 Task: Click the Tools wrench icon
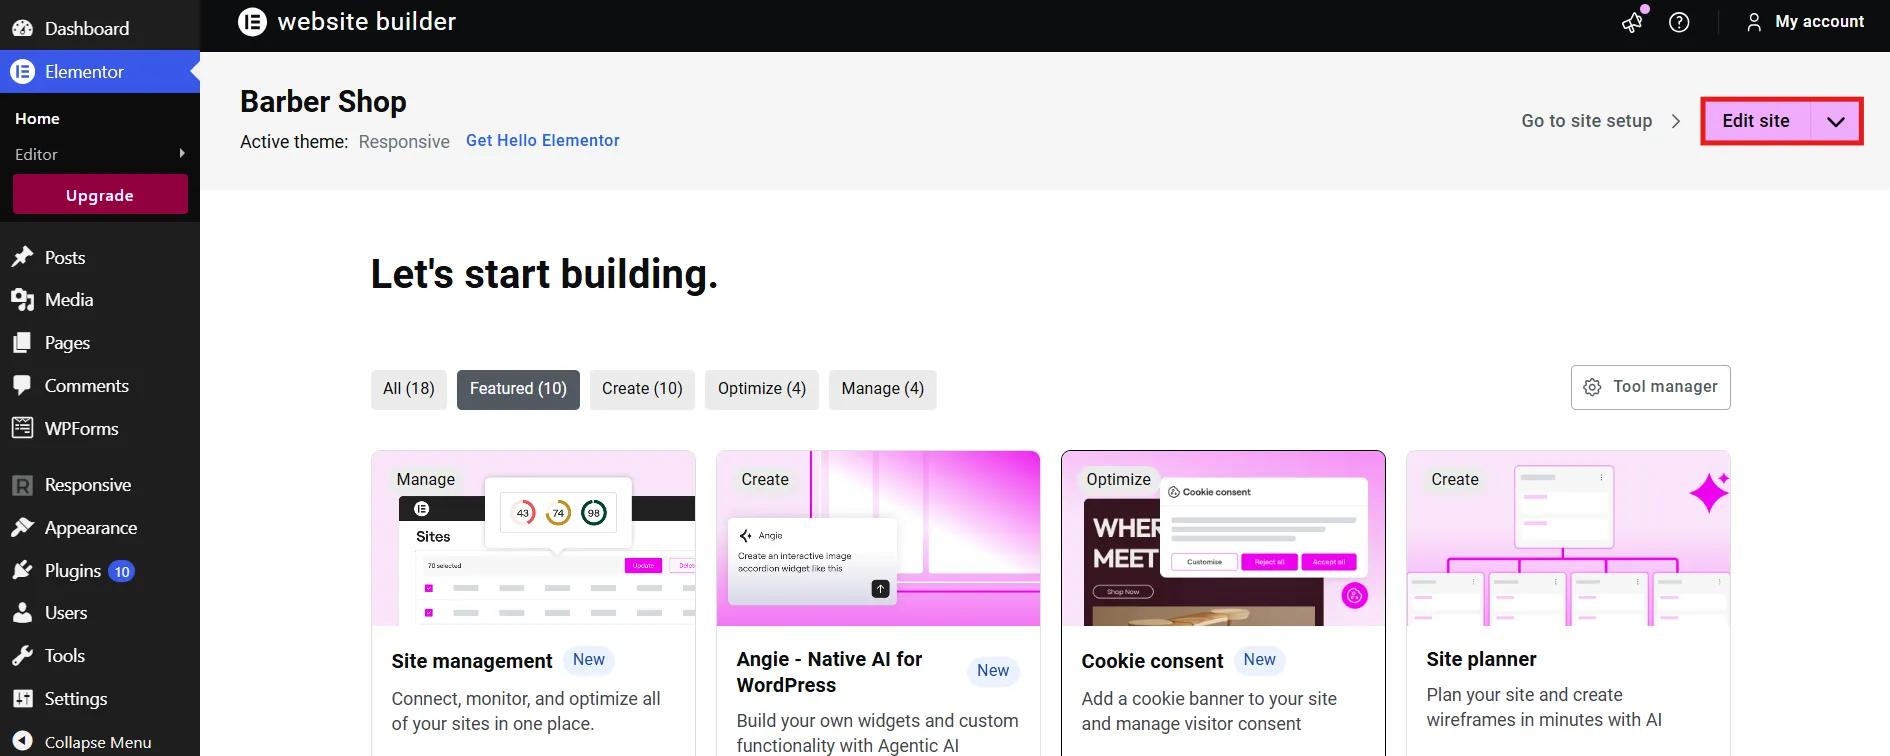click(x=22, y=656)
